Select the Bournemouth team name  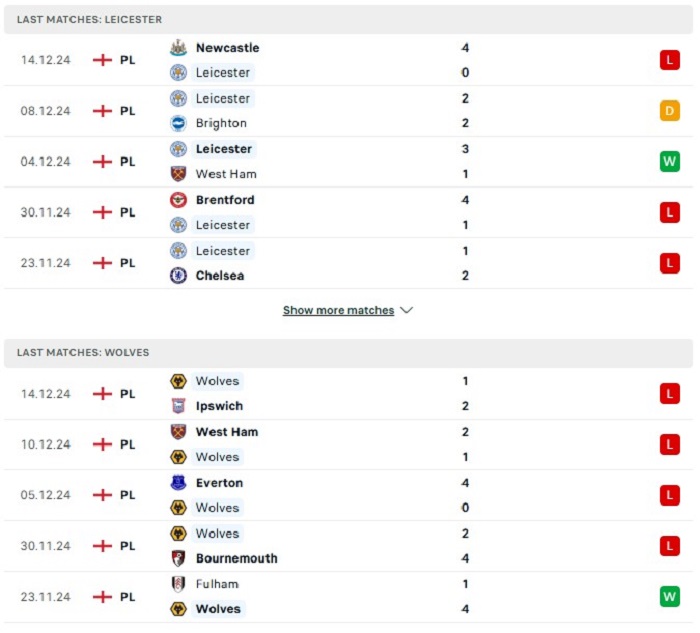[x=237, y=558]
